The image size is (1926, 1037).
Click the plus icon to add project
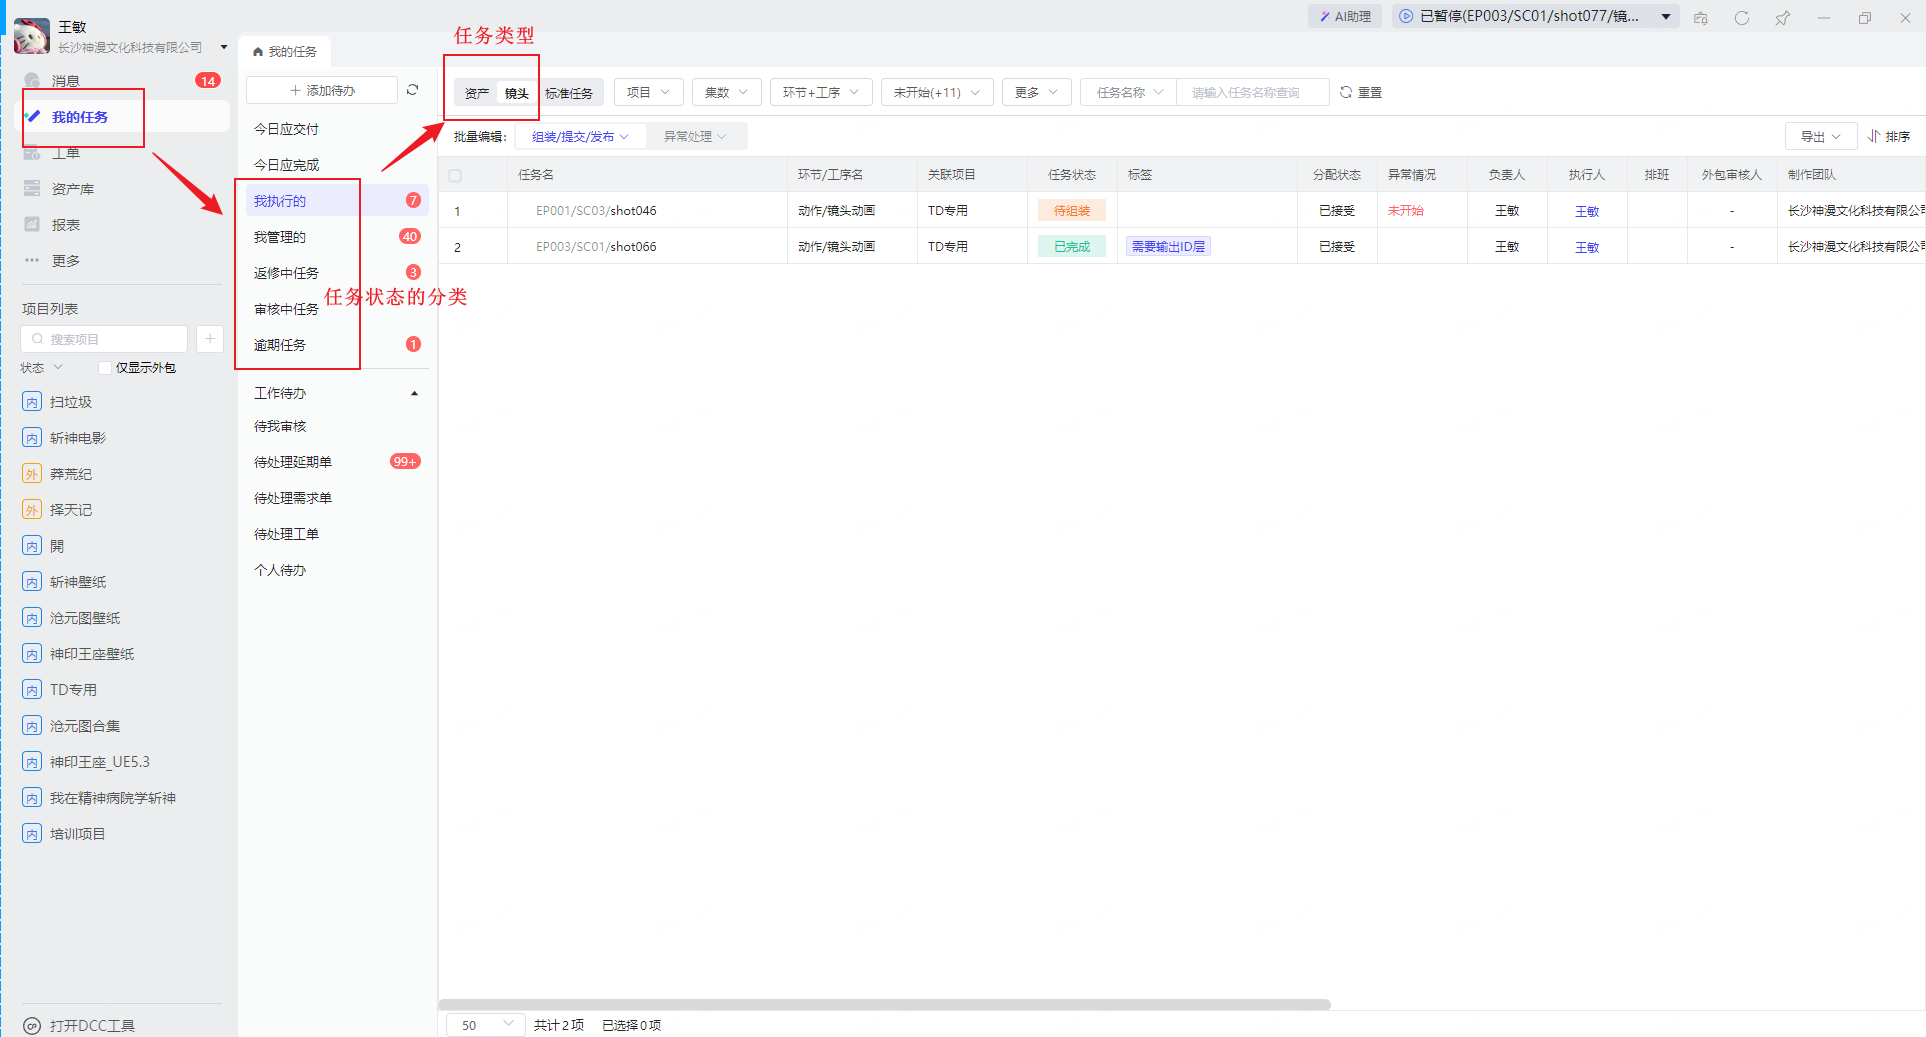(x=210, y=339)
